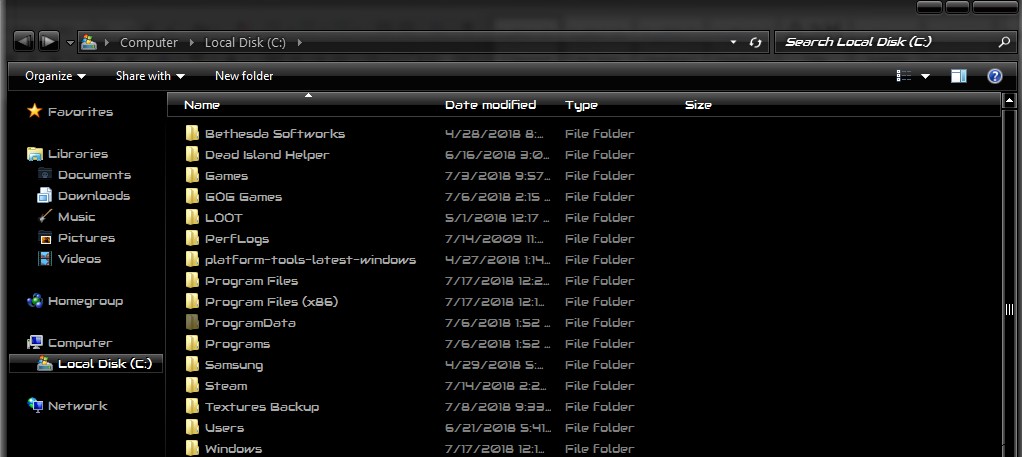Open the recent locations dropdown arrow
Image resolution: width=1022 pixels, height=457 pixels.
pyautogui.click(x=70, y=43)
